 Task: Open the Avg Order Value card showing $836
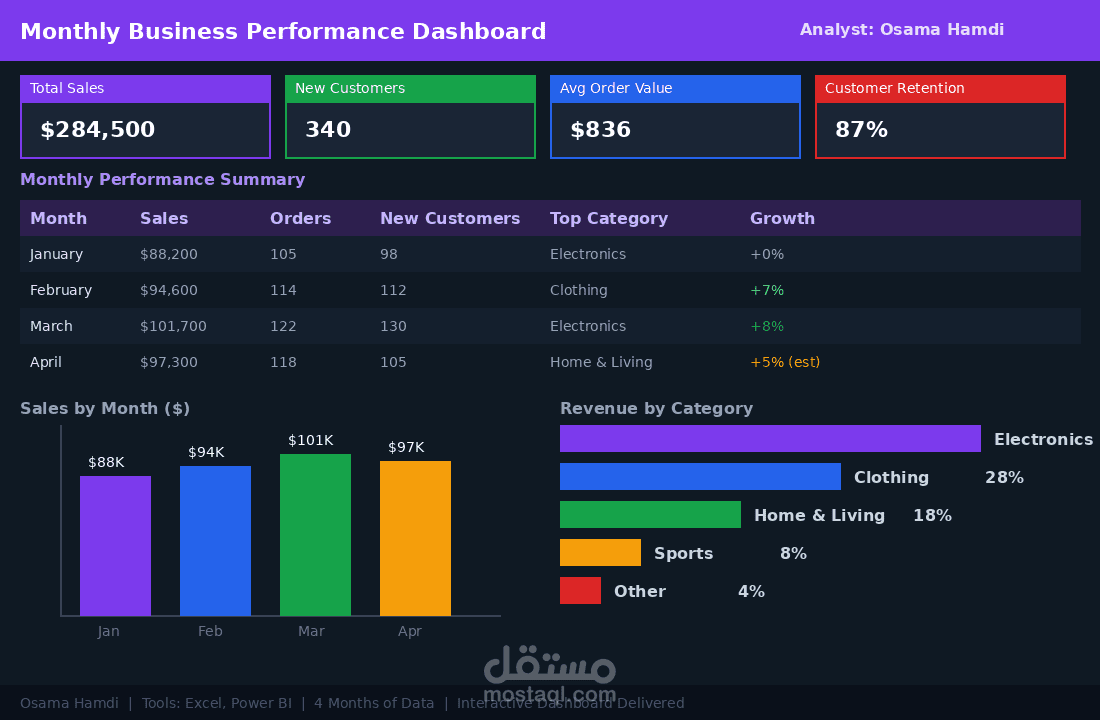676,116
